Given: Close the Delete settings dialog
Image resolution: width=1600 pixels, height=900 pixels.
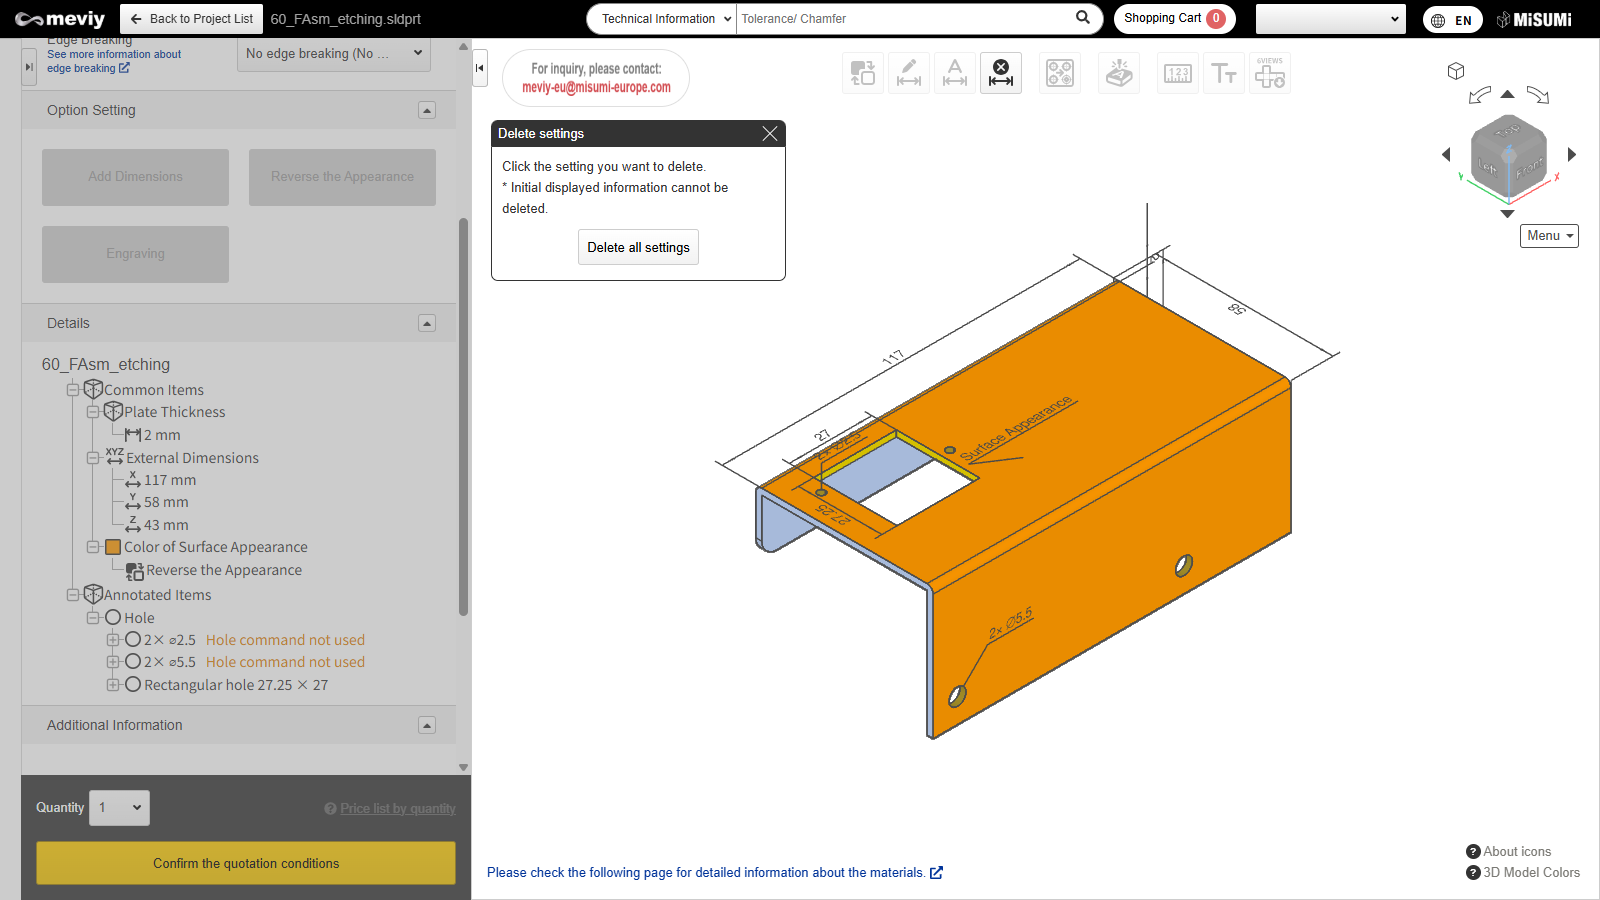Looking at the screenshot, I should (x=769, y=134).
